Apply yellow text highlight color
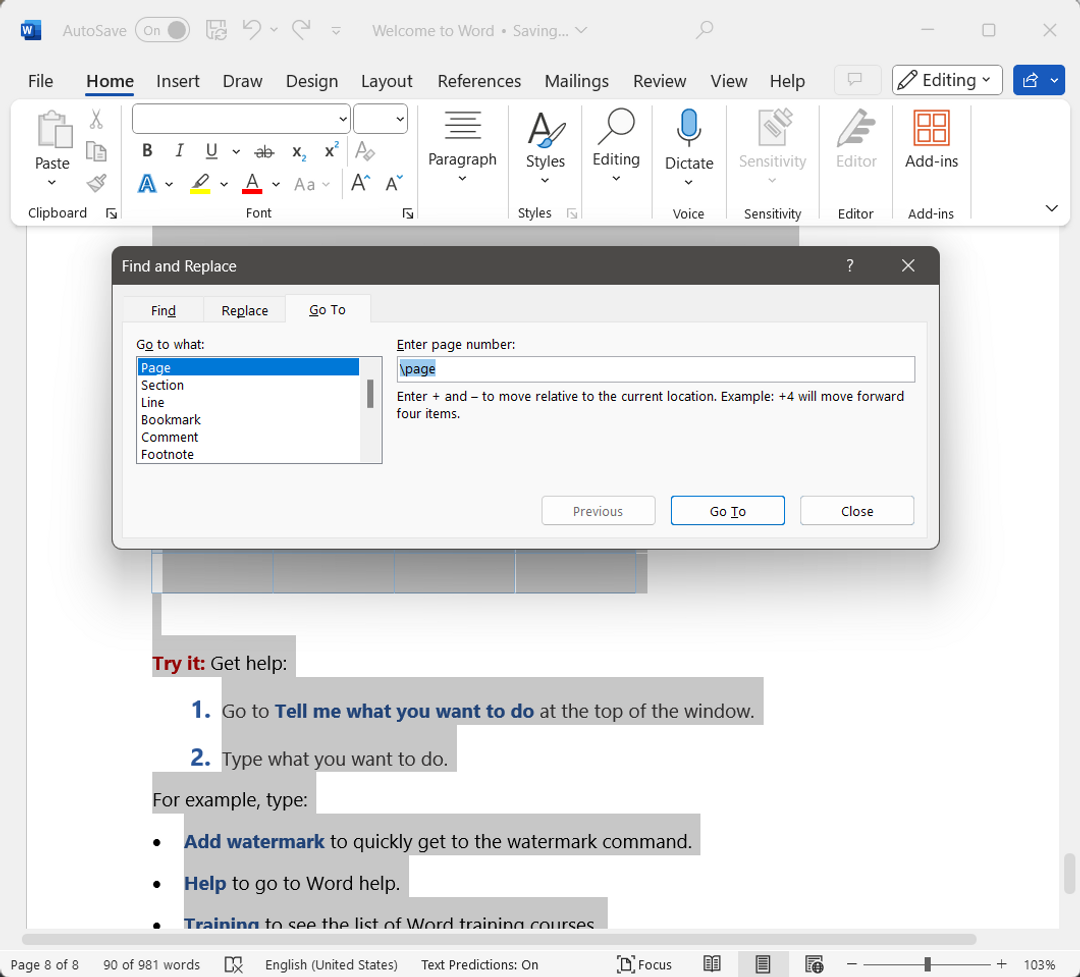This screenshot has width=1080, height=977. pos(200,184)
